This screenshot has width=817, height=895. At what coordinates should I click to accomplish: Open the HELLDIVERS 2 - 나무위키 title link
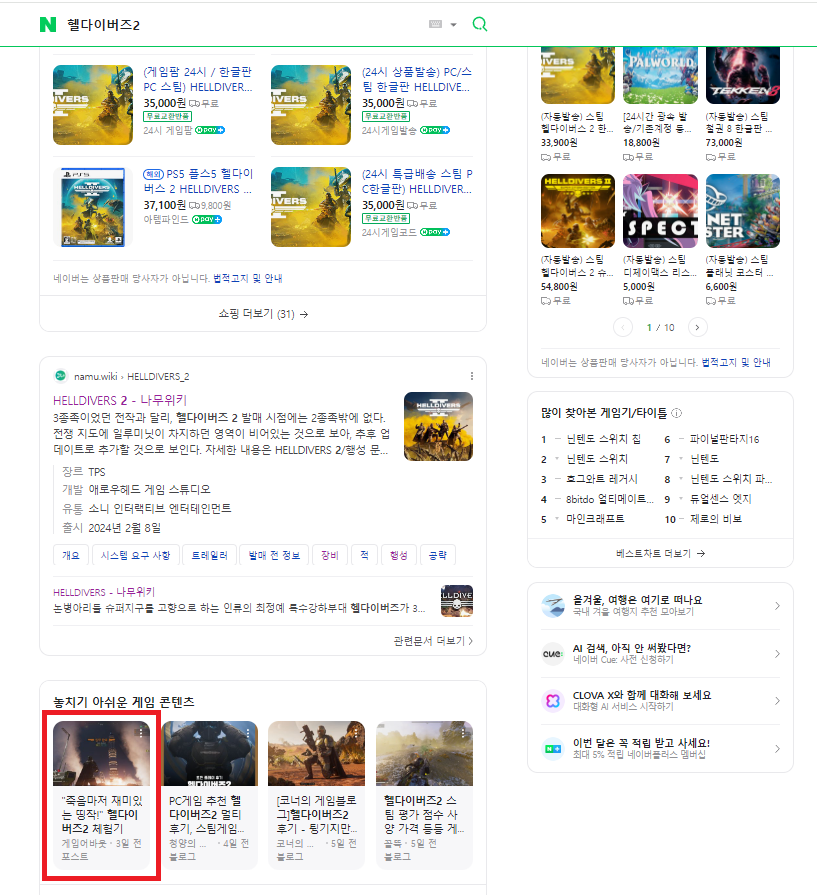click(x=120, y=400)
